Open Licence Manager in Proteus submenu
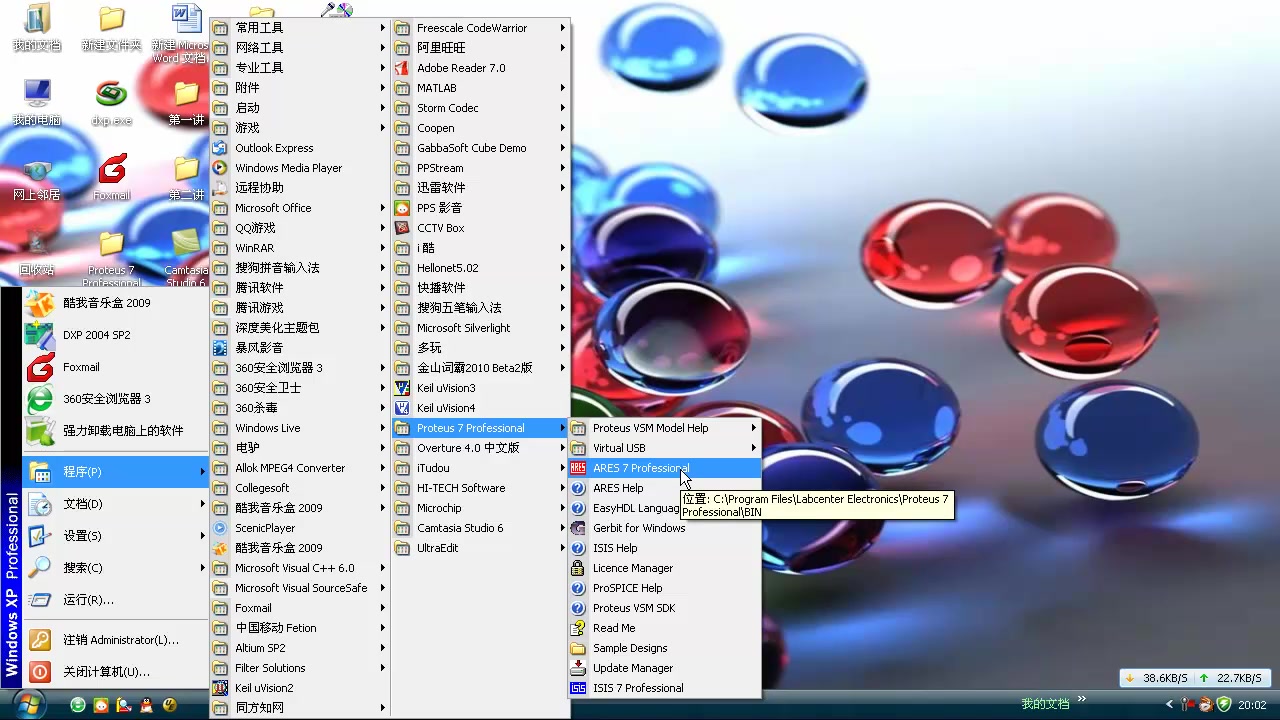This screenshot has height=720, width=1280. click(x=665, y=568)
